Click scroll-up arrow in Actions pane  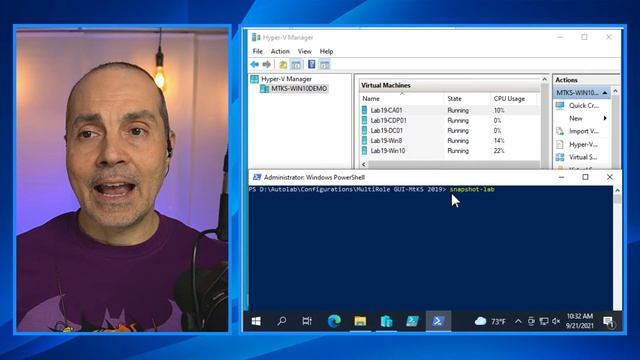point(616,91)
